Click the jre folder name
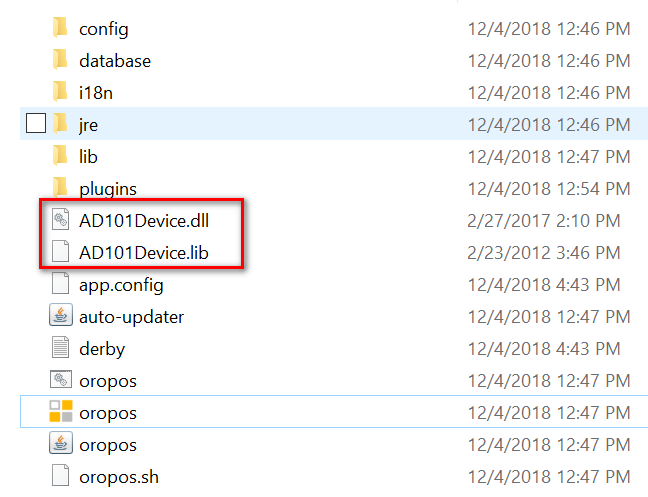648x497 pixels. (88, 125)
